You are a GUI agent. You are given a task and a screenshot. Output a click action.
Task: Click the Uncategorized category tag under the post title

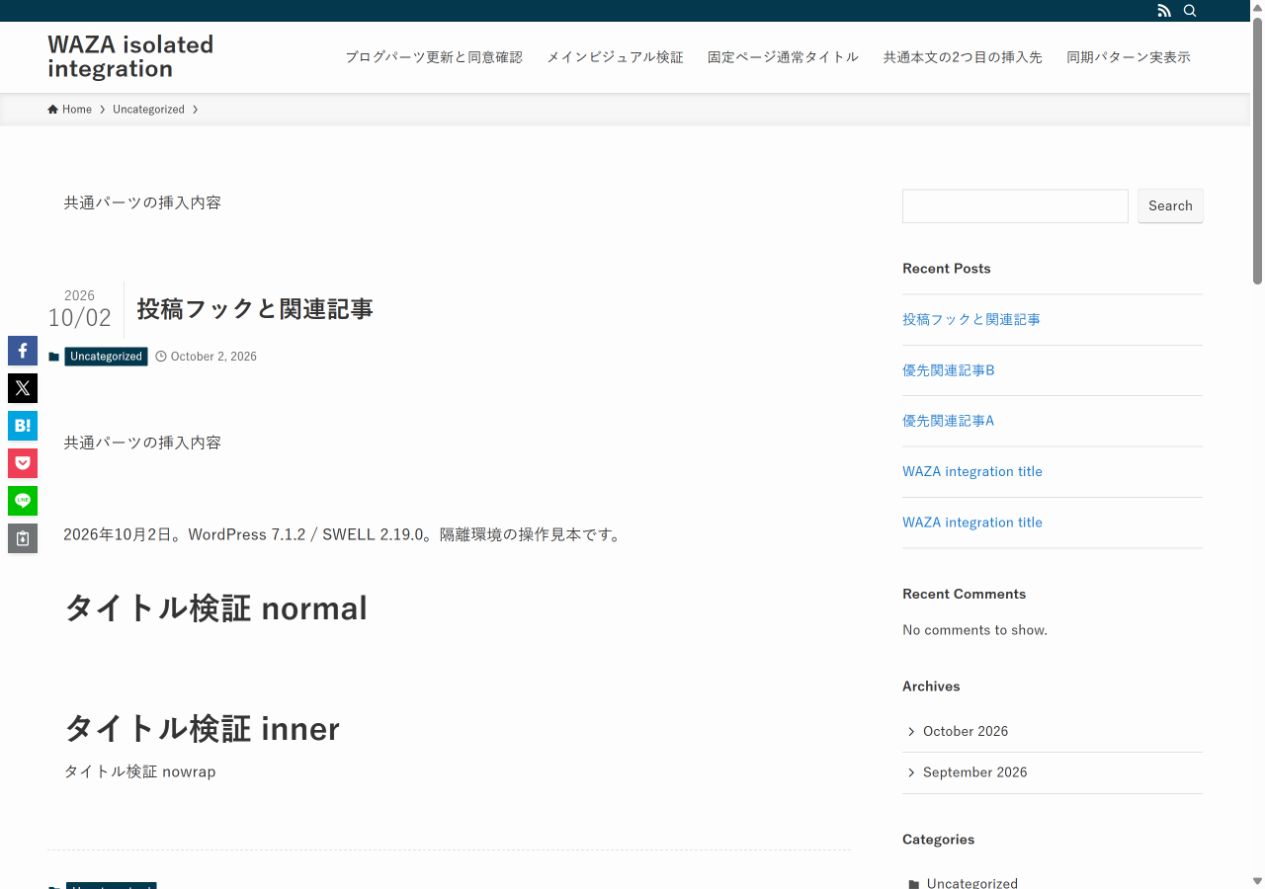[x=106, y=357]
